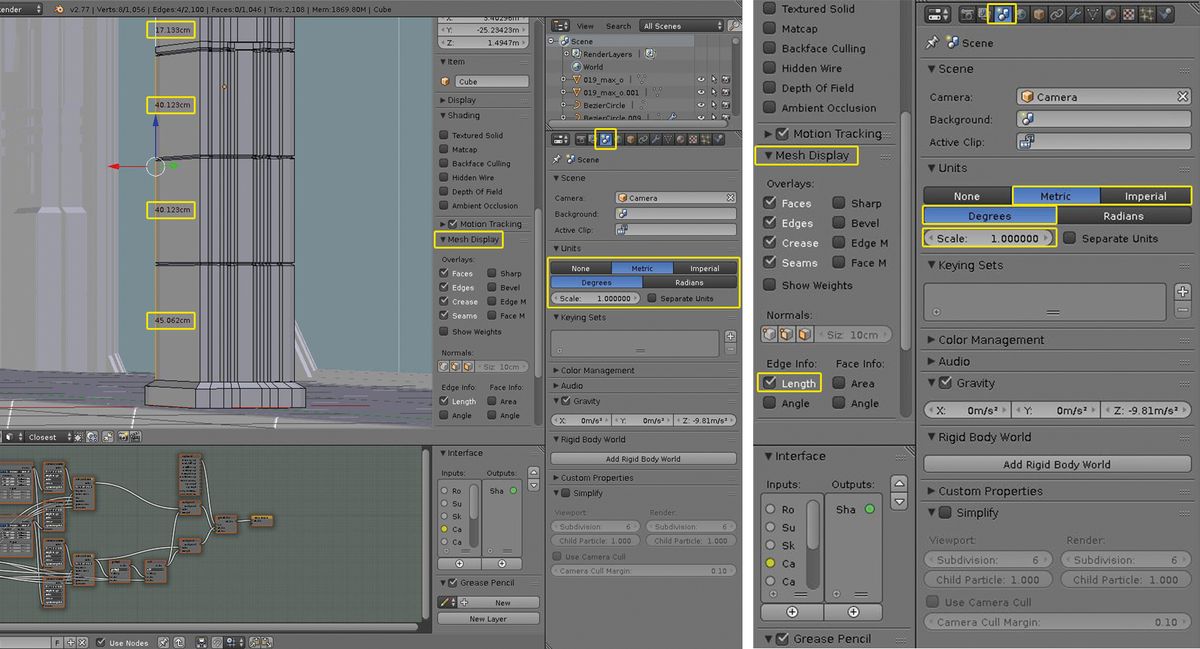Open the Particles properties (sparkles icon)
Viewport: 1200px width, 649px height.
pyautogui.click(x=1147, y=14)
